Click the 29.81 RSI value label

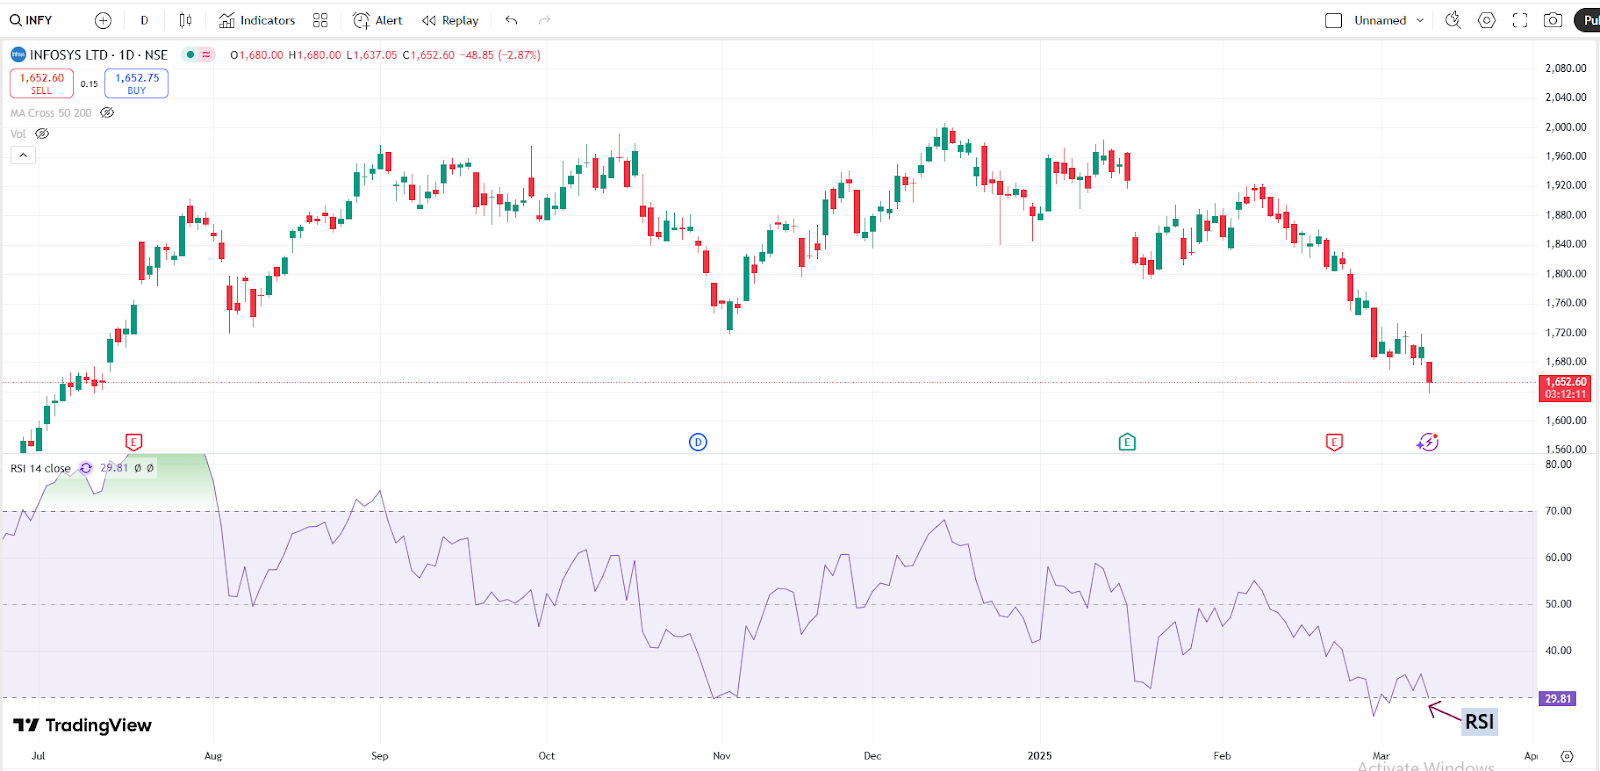tap(1558, 699)
